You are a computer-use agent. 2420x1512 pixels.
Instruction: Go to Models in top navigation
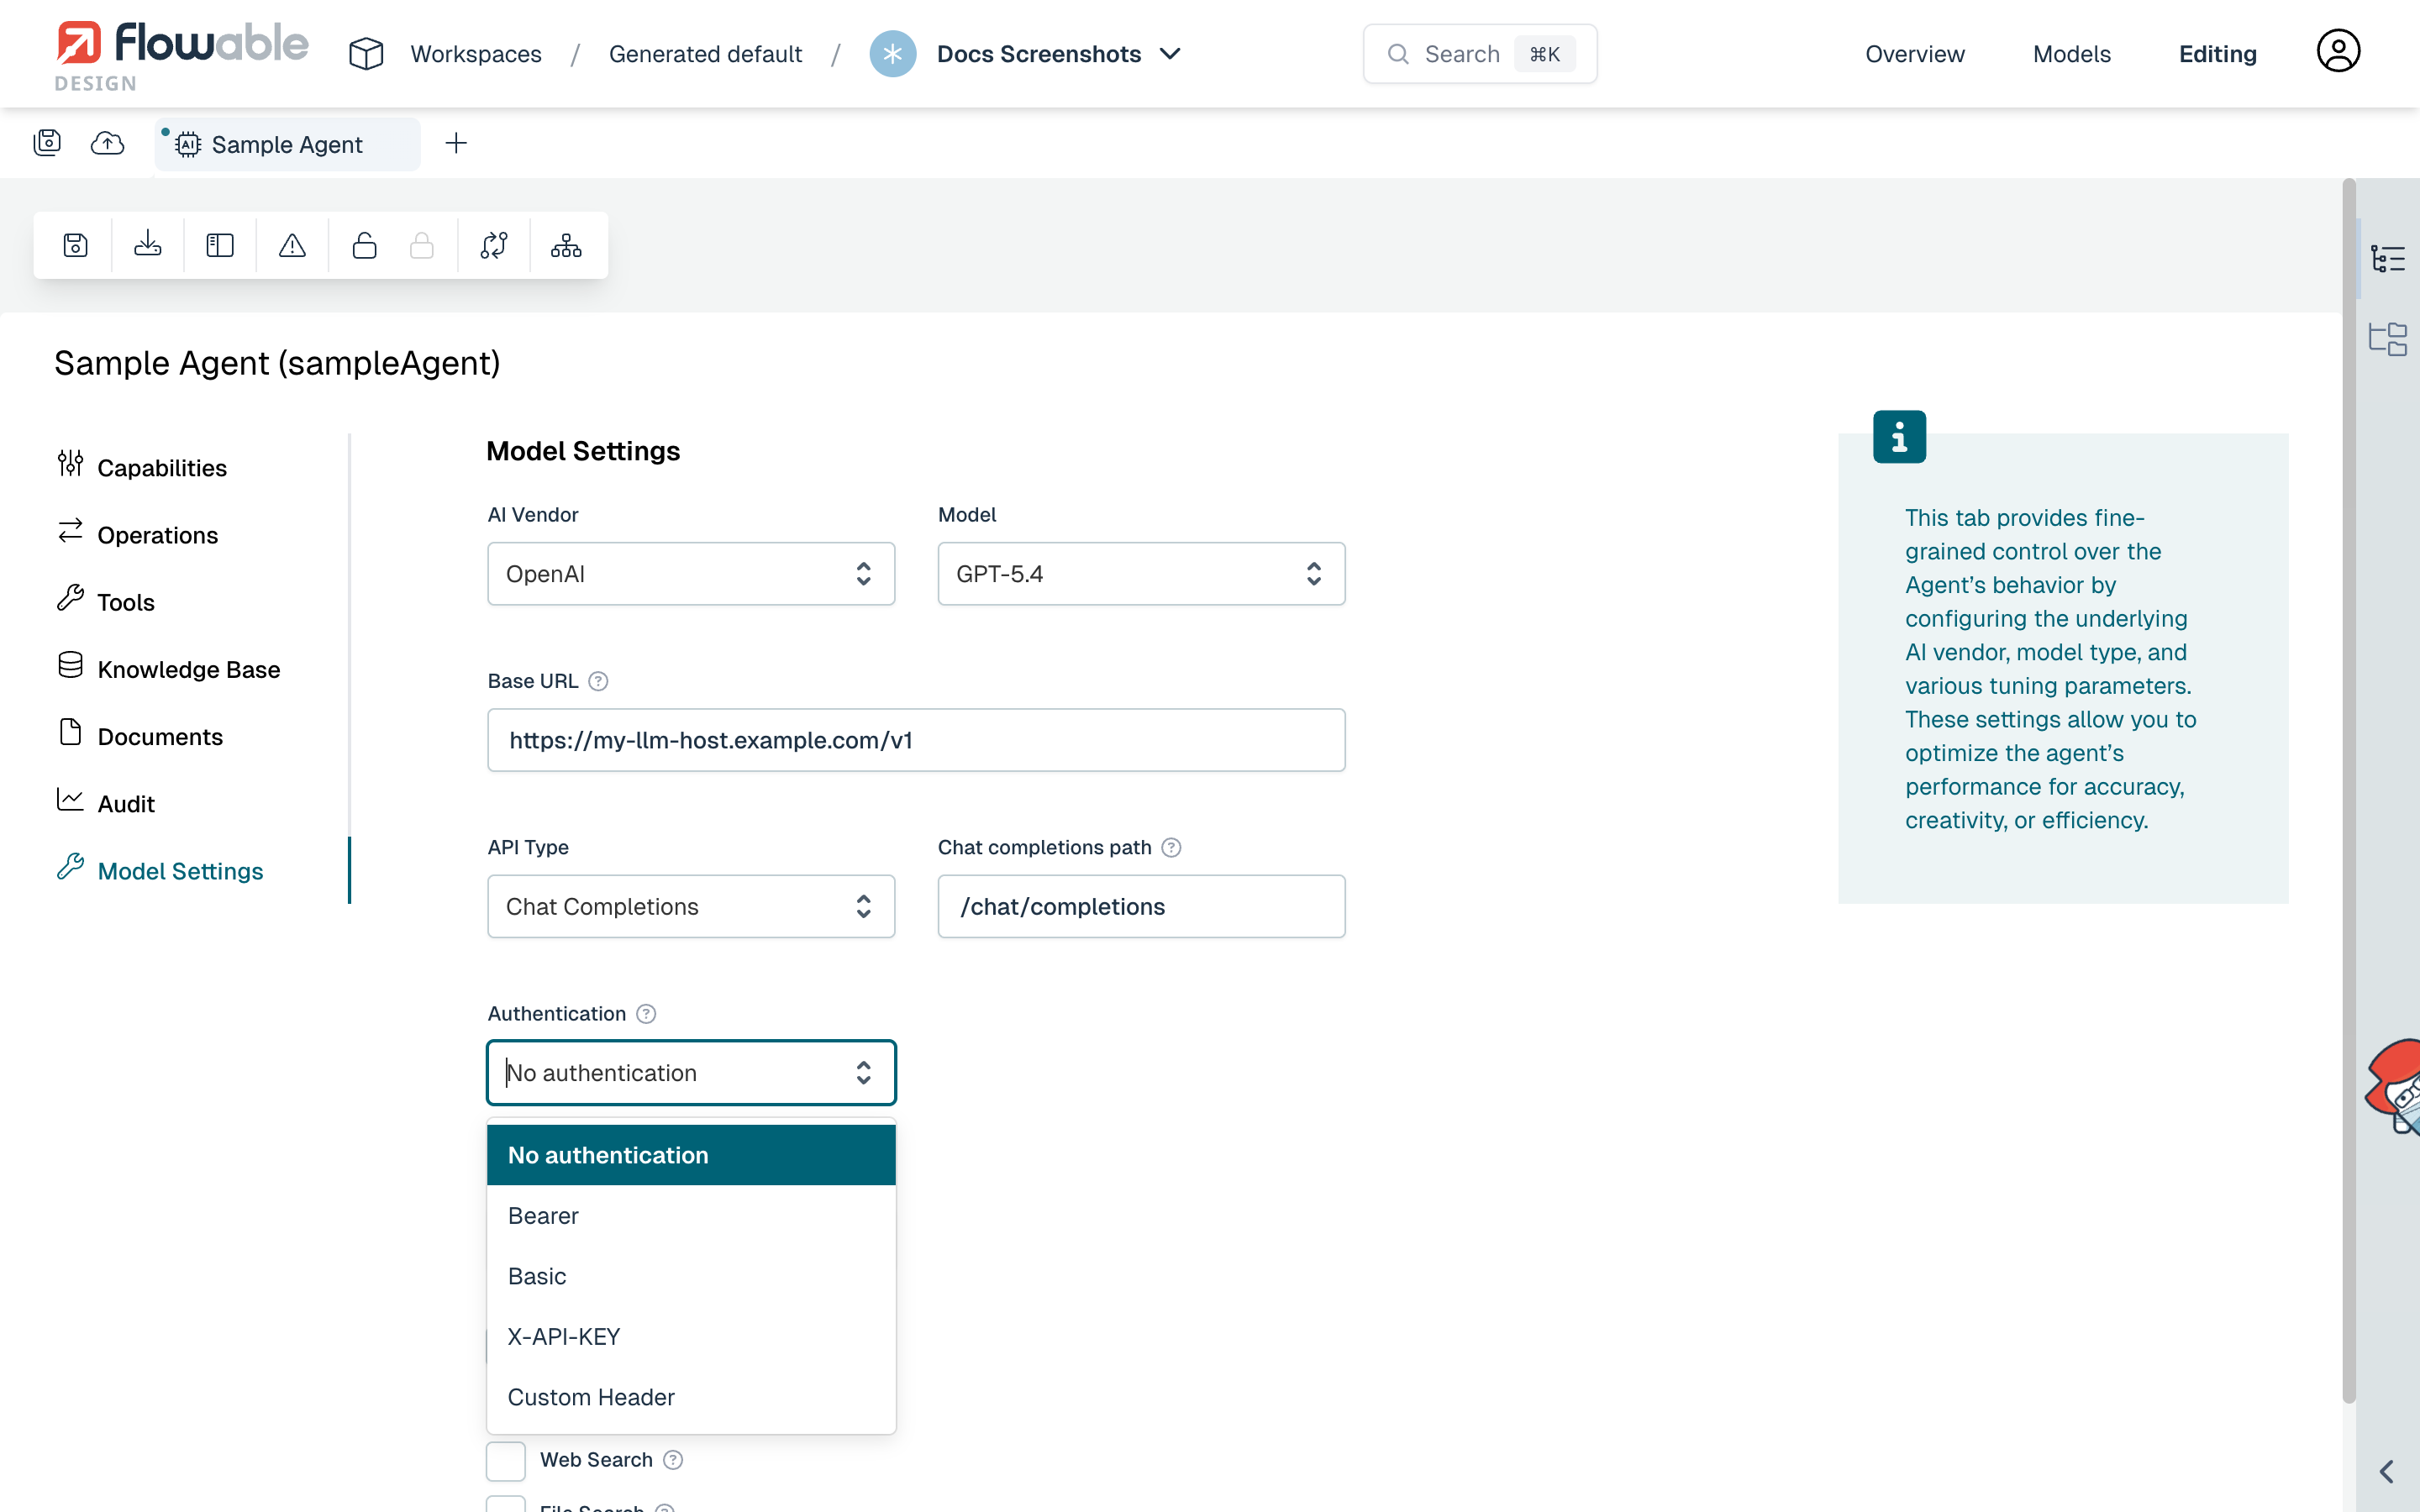click(x=2071, y=54)
